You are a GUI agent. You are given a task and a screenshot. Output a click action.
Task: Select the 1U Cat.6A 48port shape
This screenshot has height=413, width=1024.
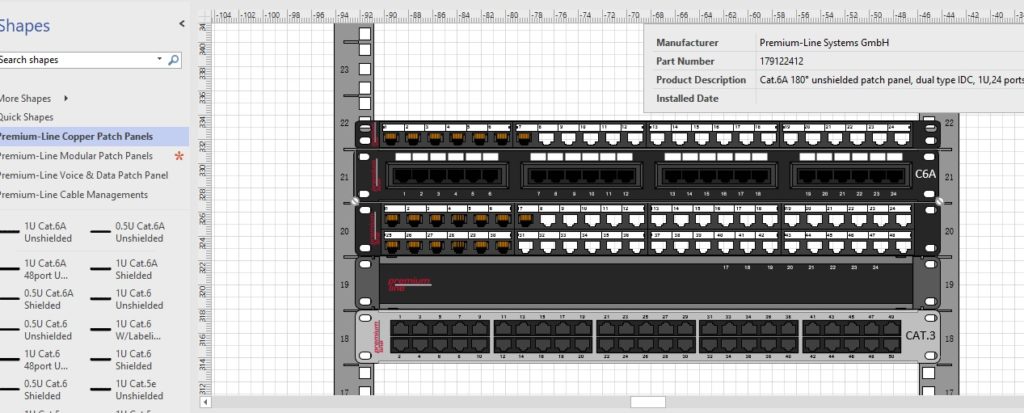coord(37,269)
